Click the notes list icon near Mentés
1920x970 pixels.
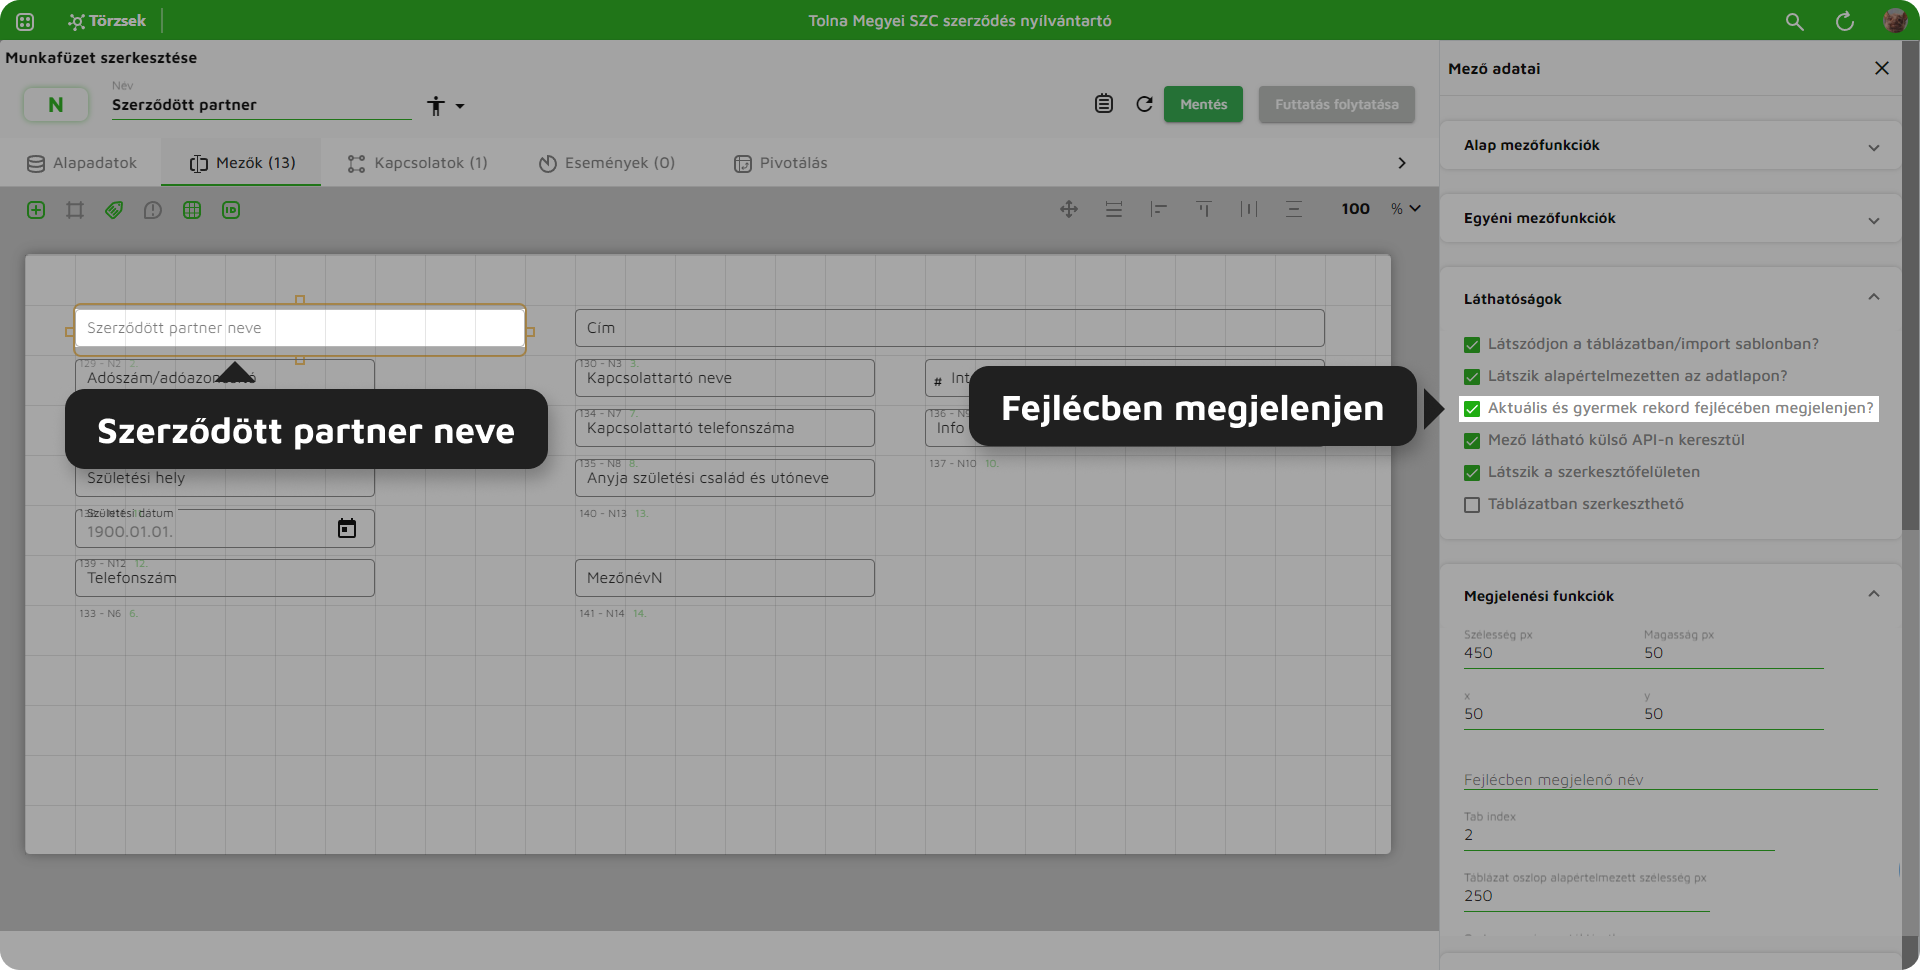click(1104, 104)
